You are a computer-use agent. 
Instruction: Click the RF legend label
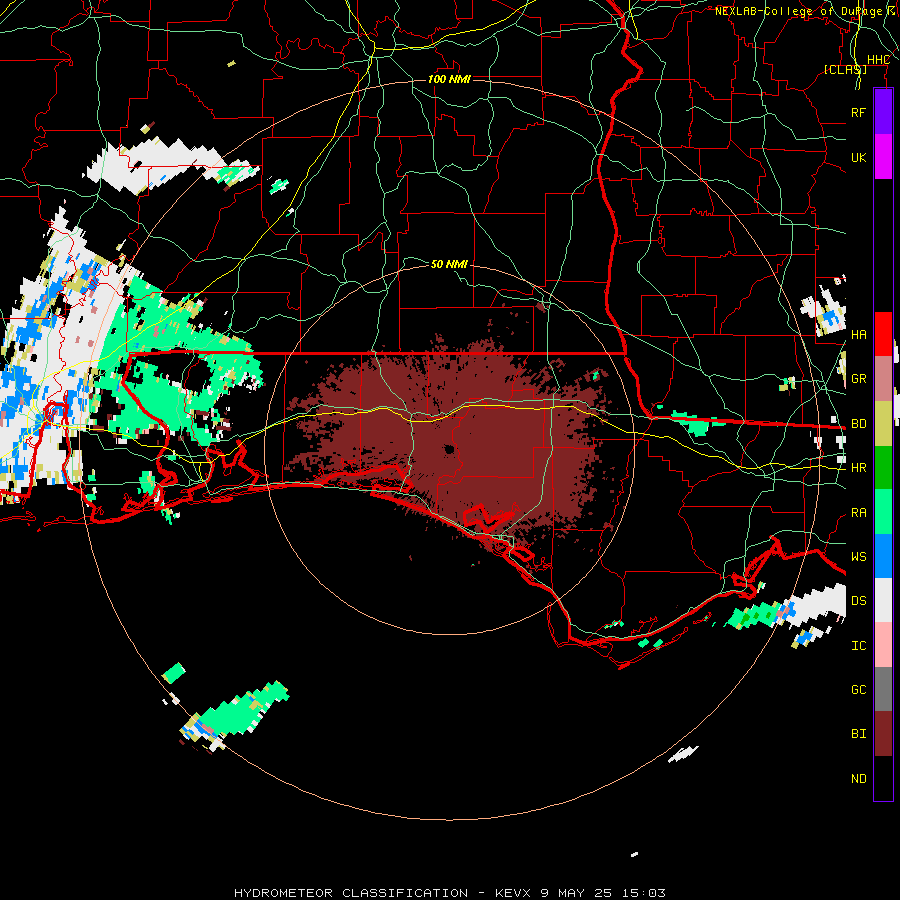point(858,112)
